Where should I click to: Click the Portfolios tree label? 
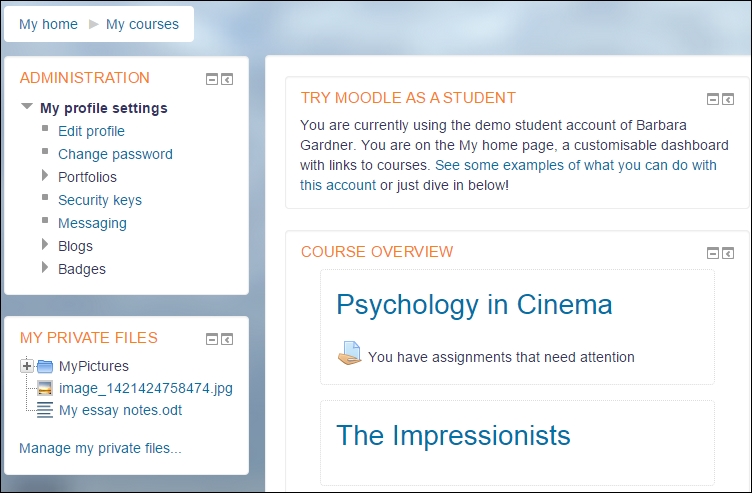[x=87, y=177]
